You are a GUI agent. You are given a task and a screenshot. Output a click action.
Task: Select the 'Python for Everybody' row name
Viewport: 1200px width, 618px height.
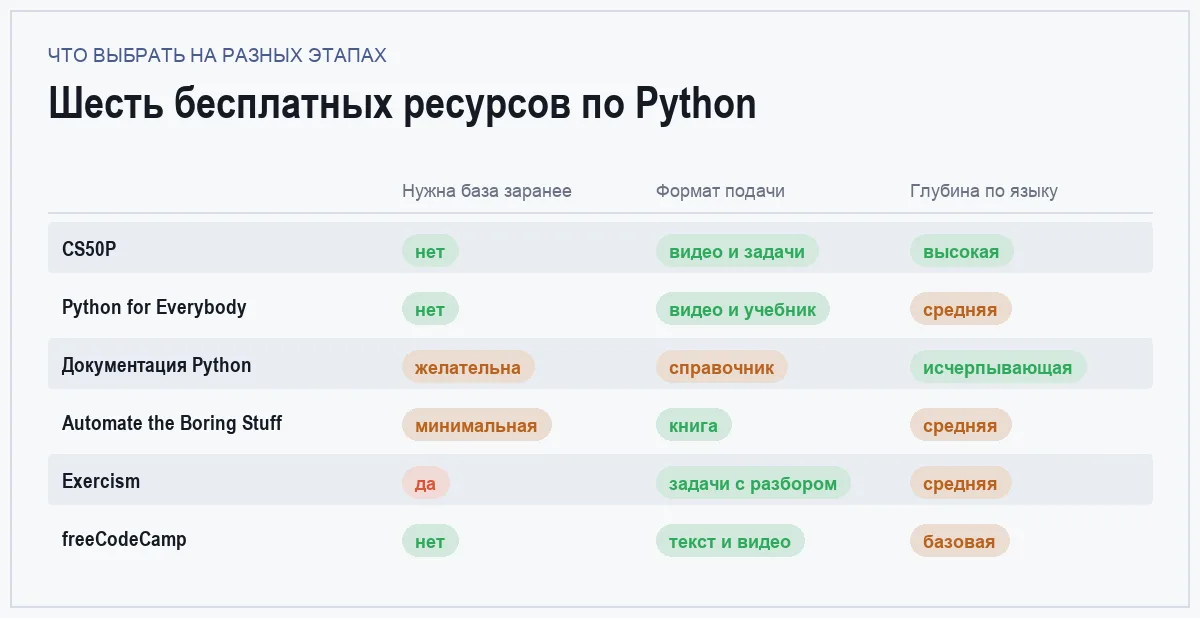click(154, 306)
